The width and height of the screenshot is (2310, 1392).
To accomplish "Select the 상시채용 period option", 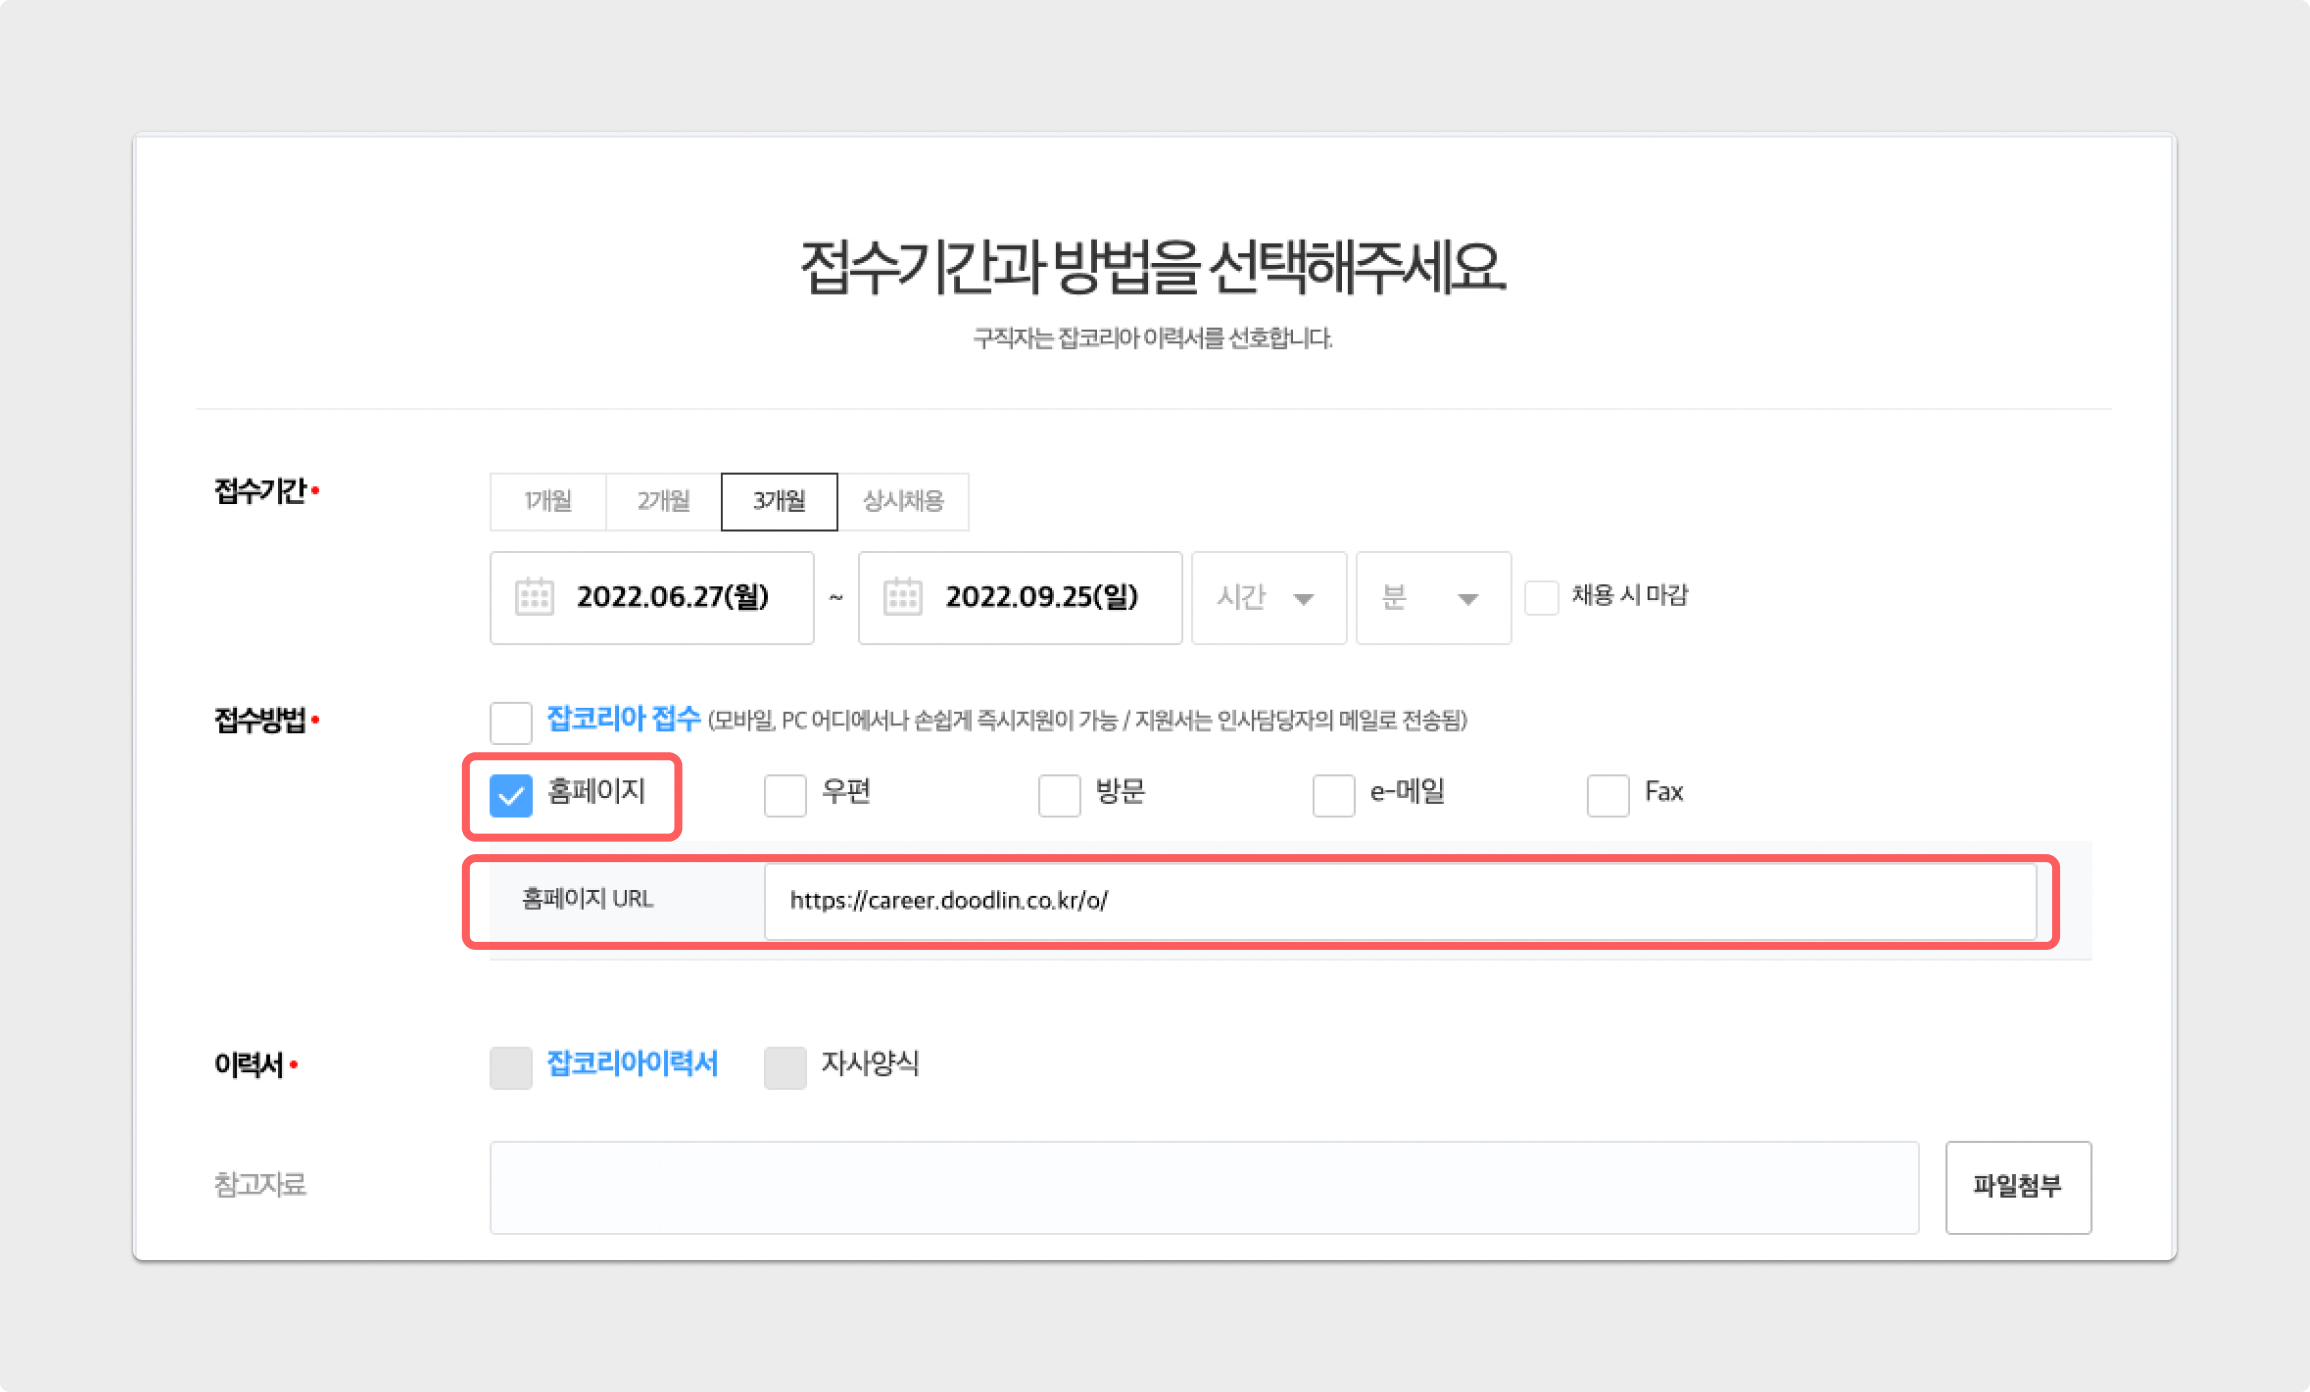I will [x=903, y=501].
